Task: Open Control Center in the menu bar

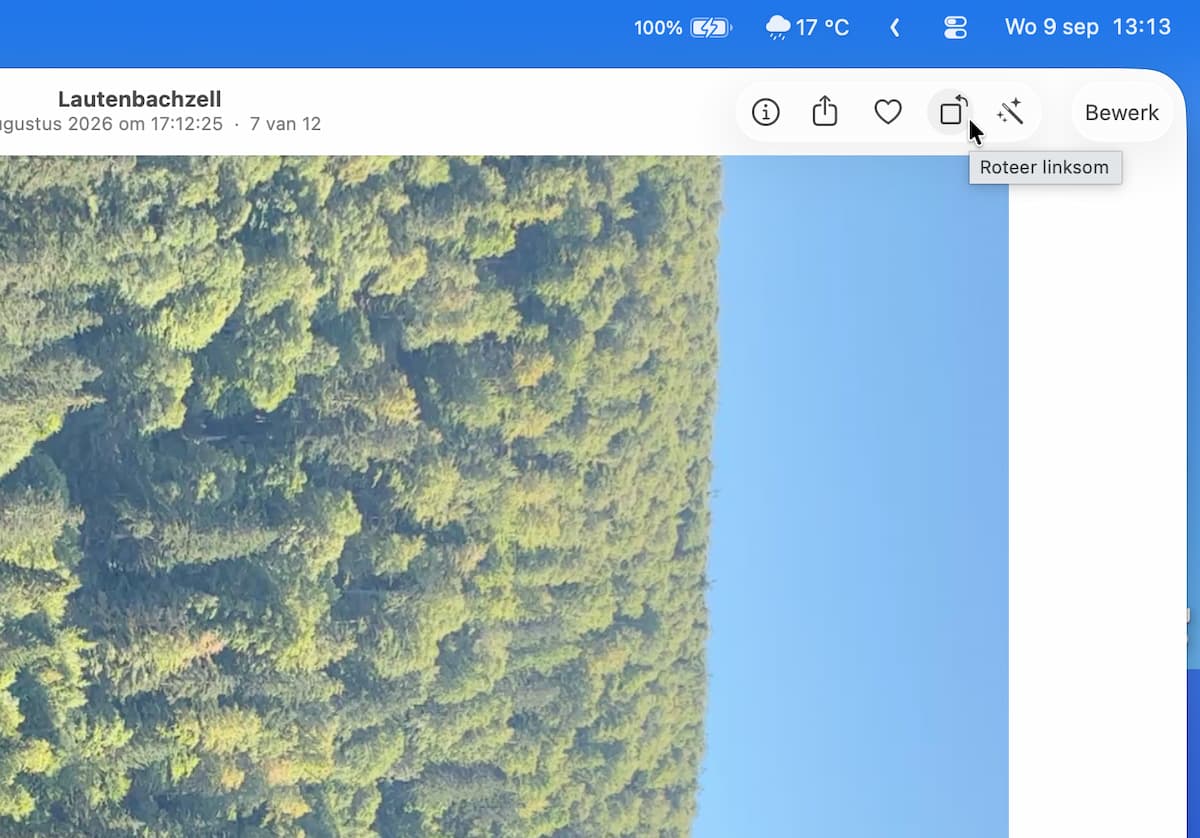Action: [x=955, y=27]
